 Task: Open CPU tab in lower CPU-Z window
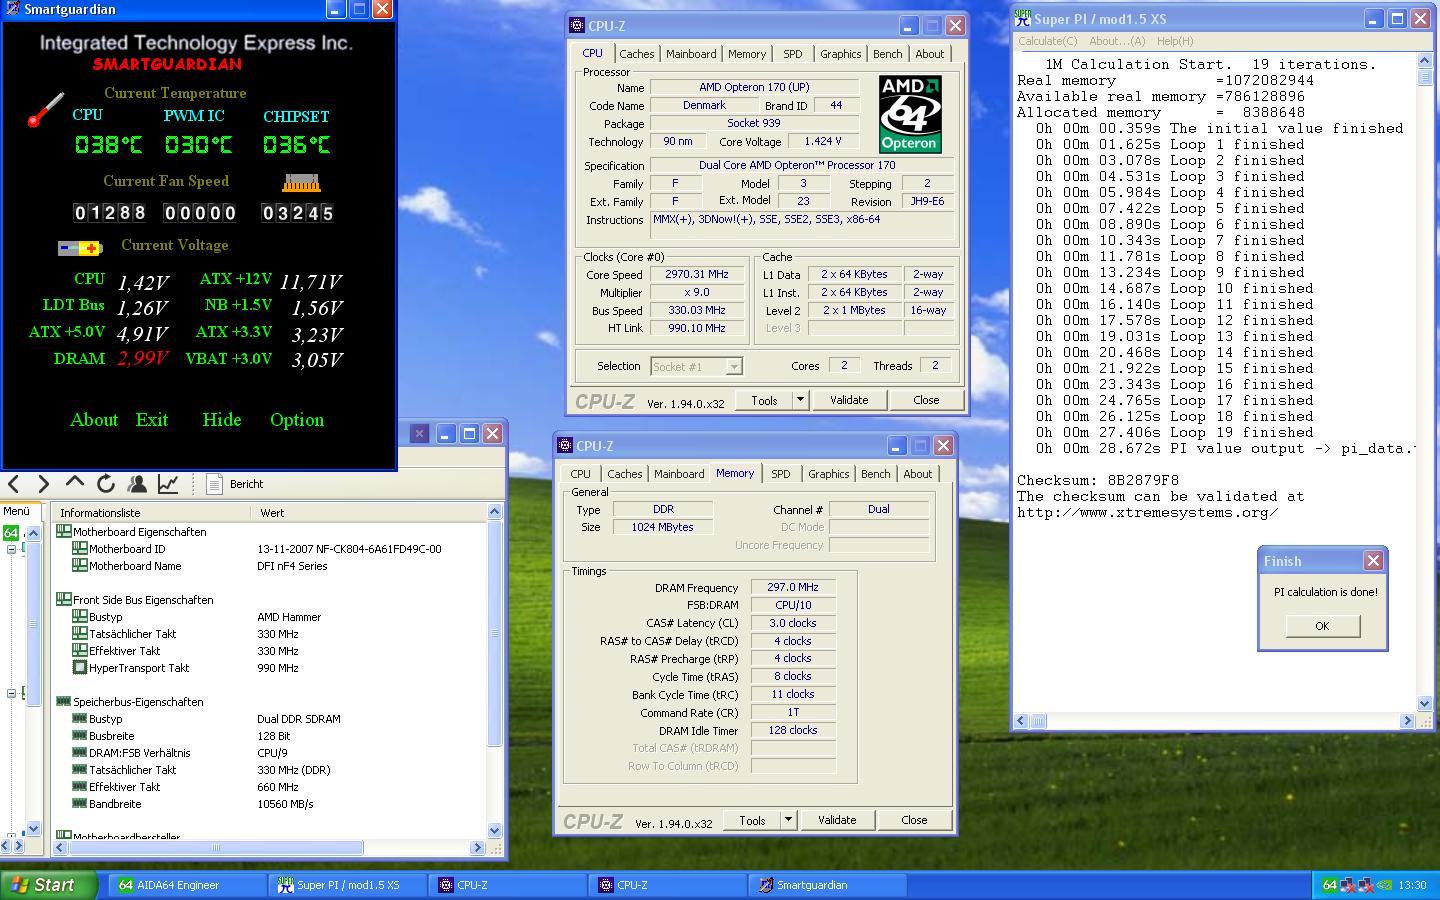580,474
